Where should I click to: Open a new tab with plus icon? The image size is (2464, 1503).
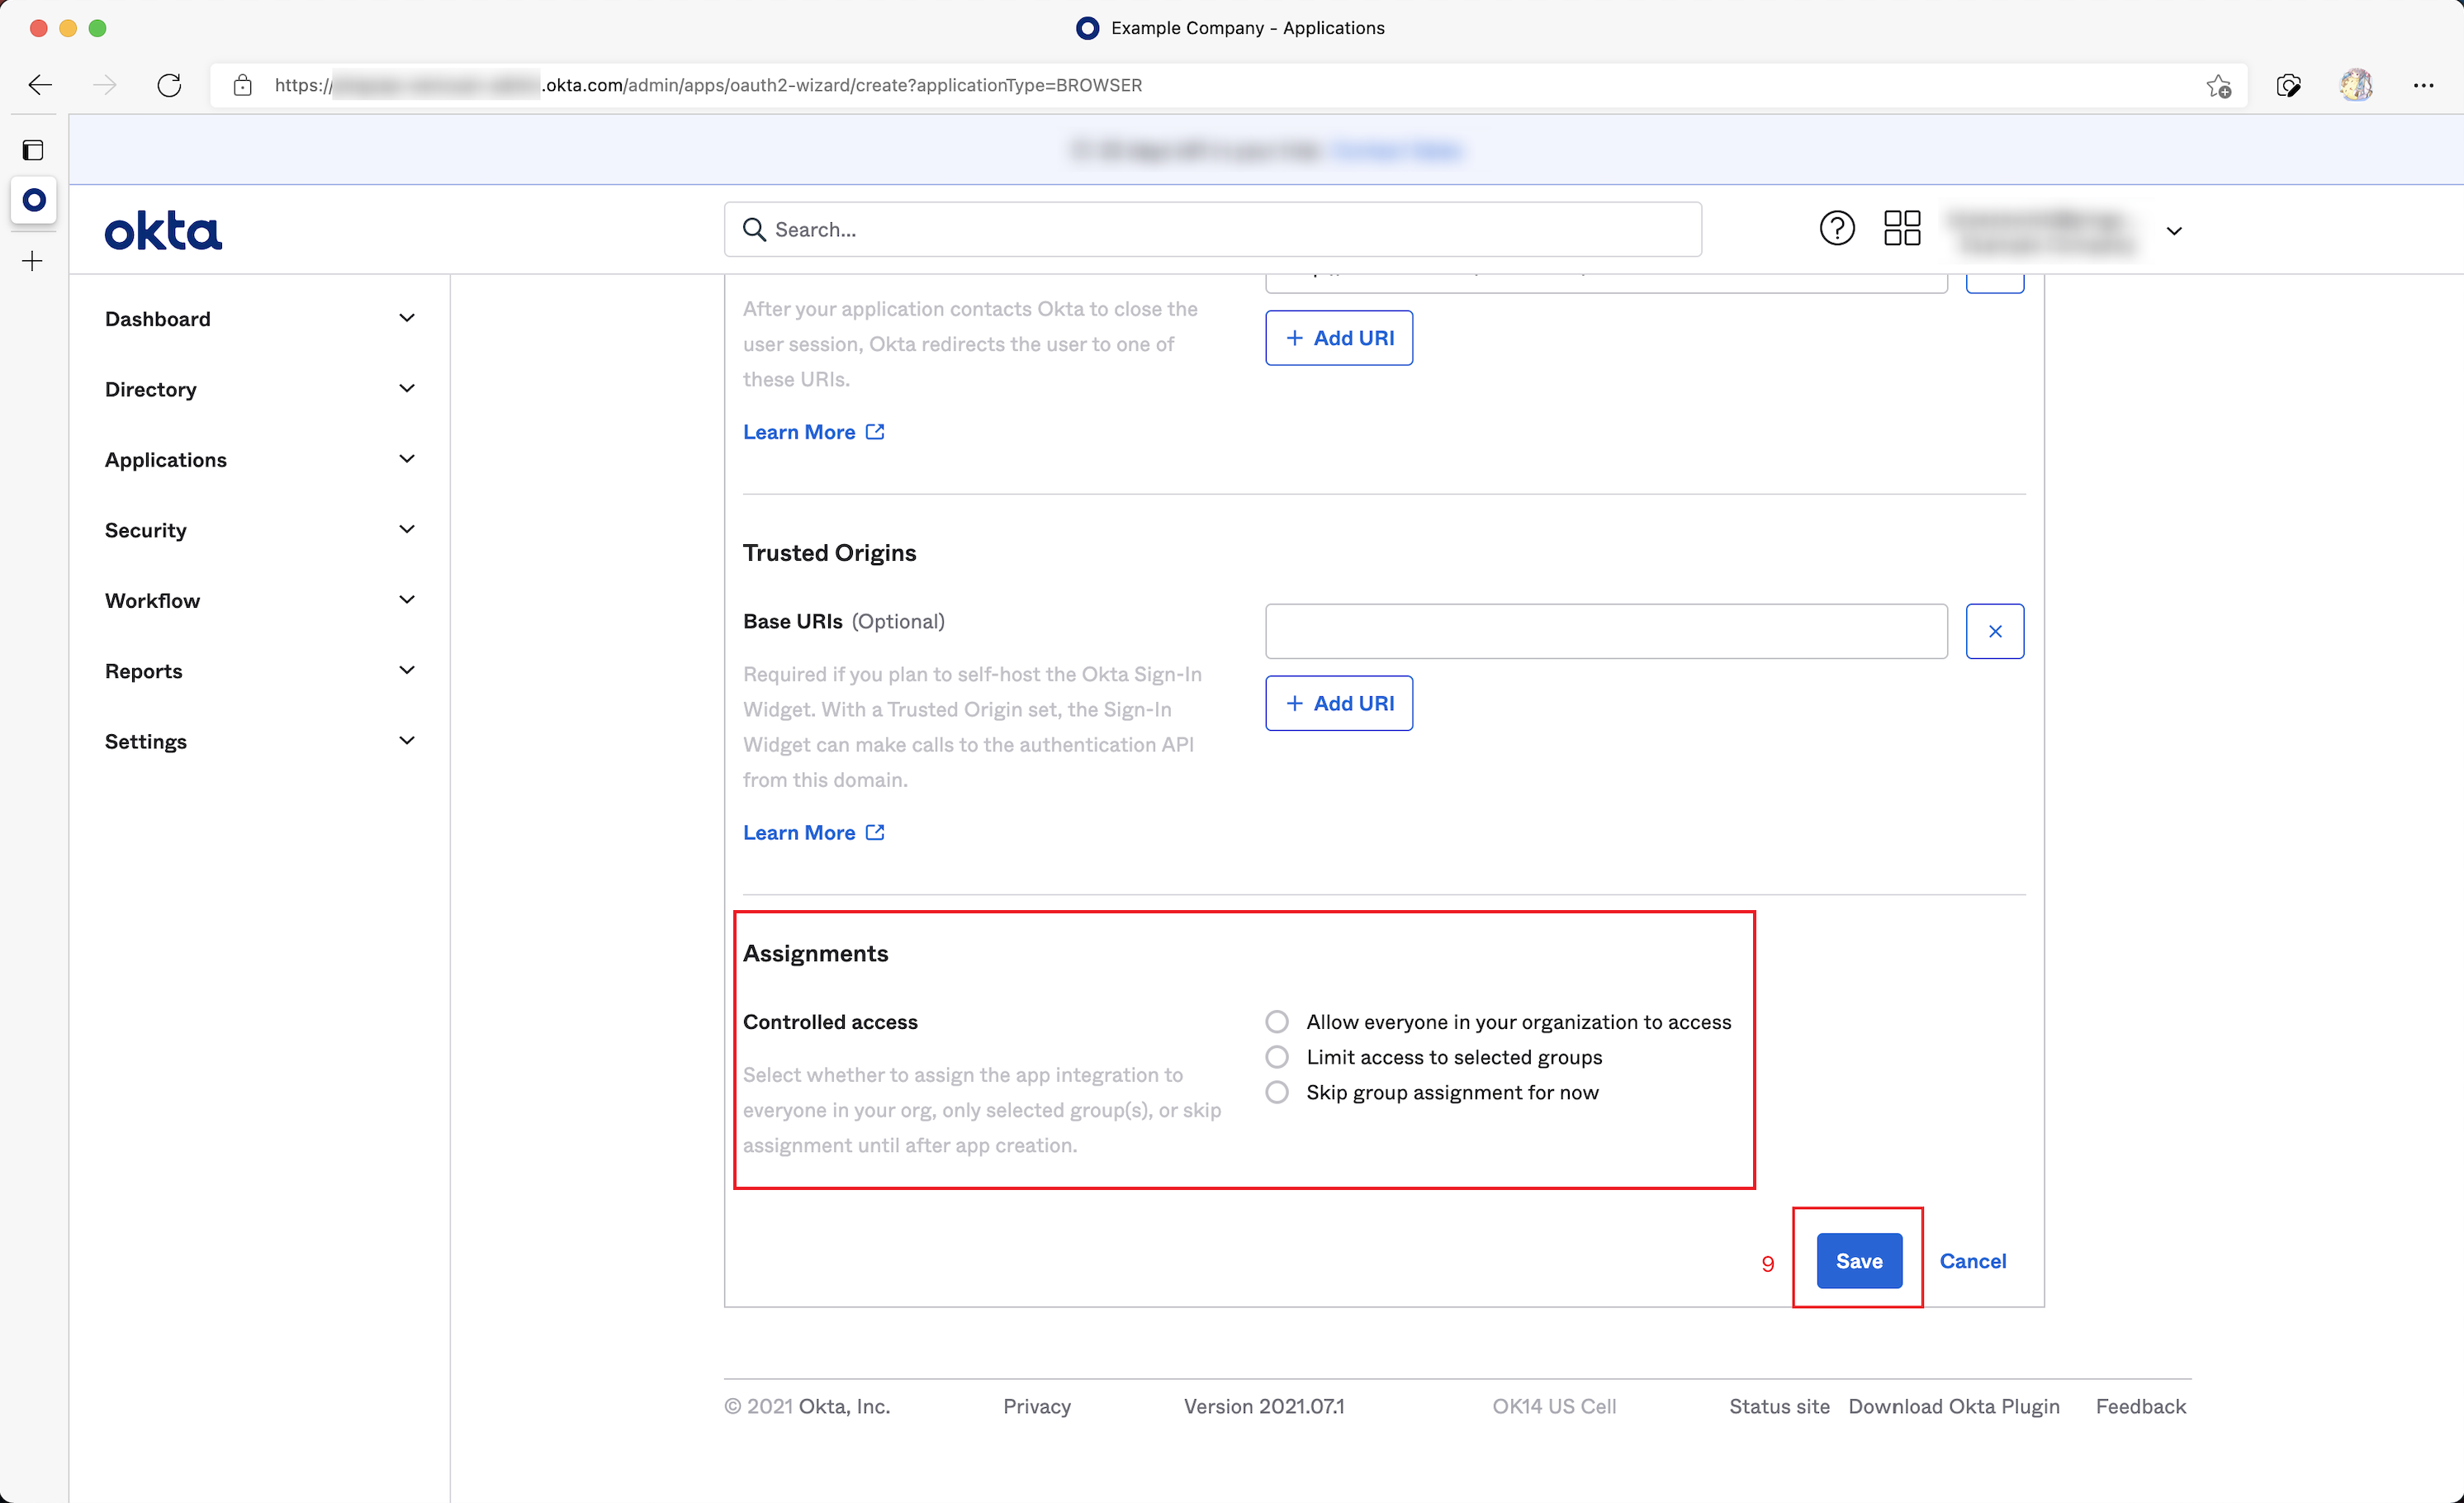[x=33, y=262]
